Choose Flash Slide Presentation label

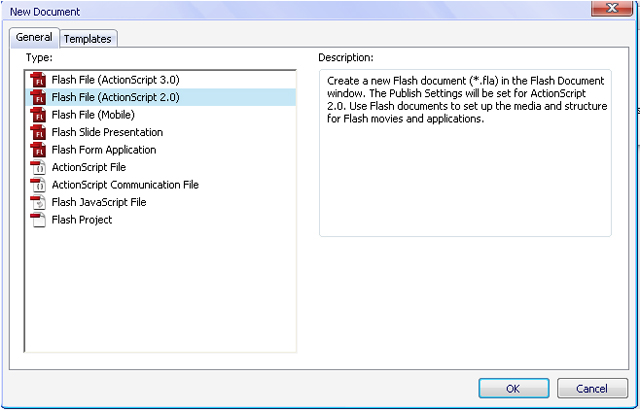coord(107,132)
